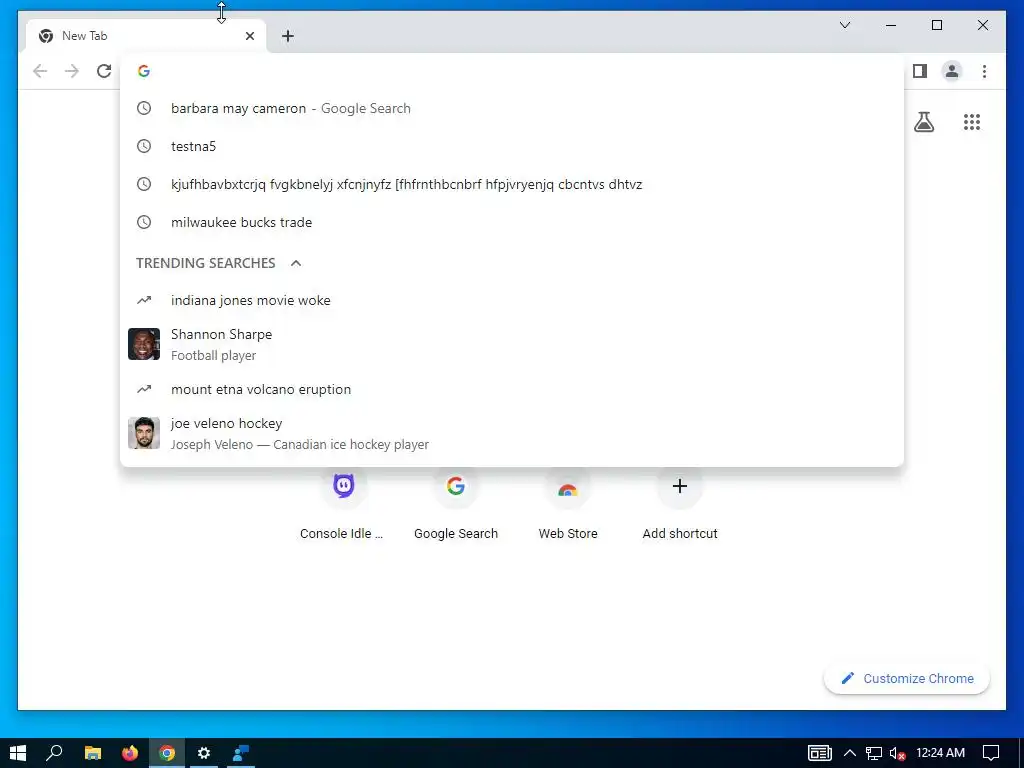Click the 12:24 AM taskbar clock
Viewport: 1024px width, 768px height.
[x=940, y=753]
